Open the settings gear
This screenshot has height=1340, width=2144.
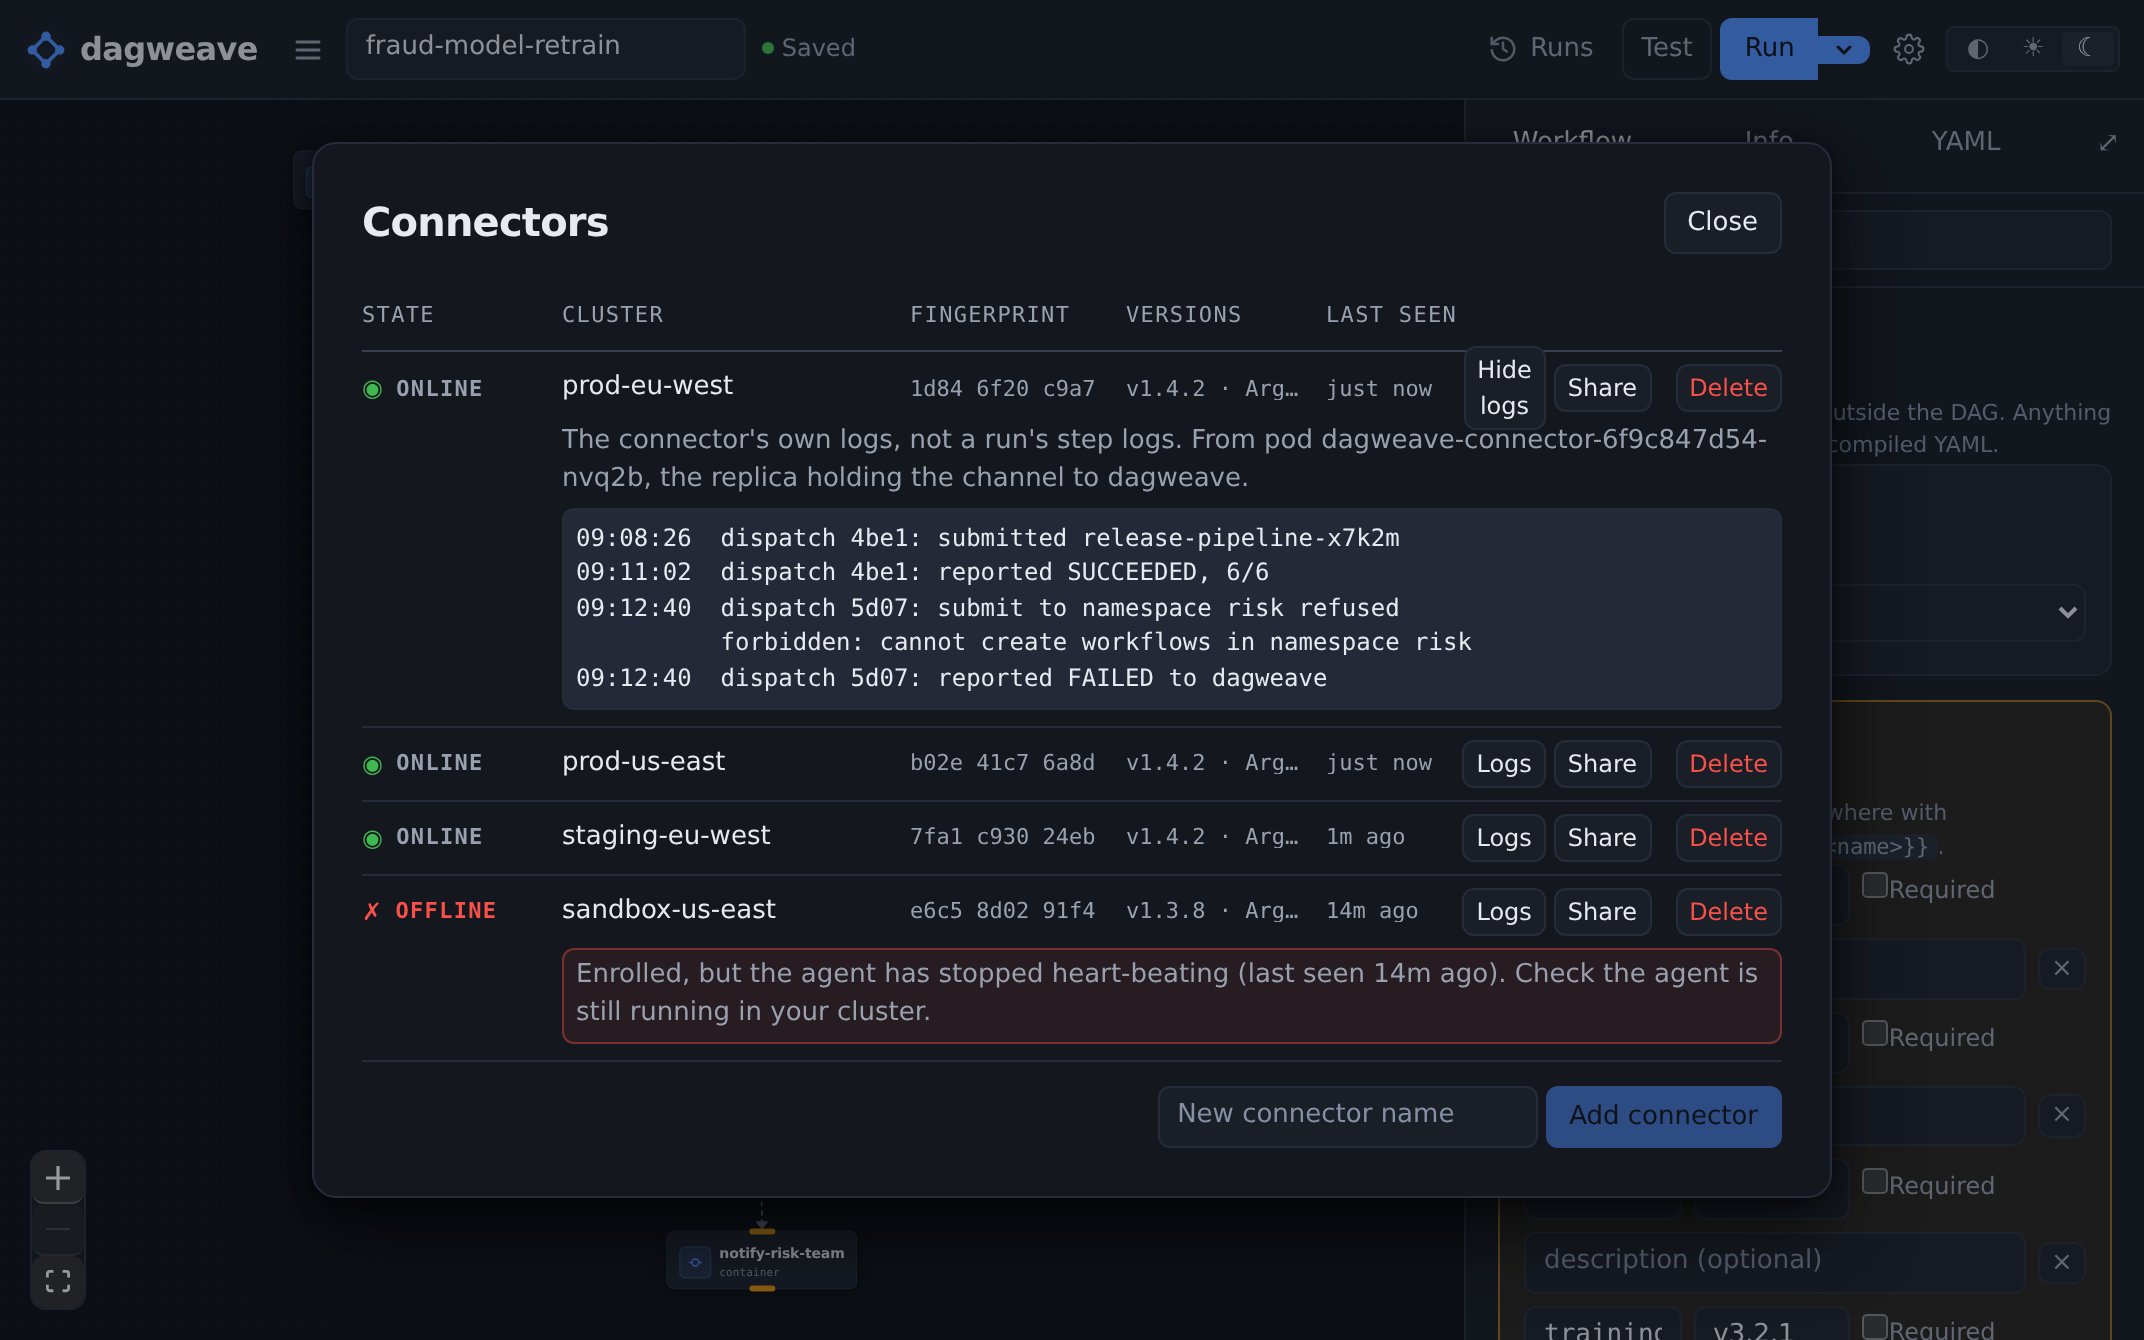pyautogui.click(x=1908, y=49)
